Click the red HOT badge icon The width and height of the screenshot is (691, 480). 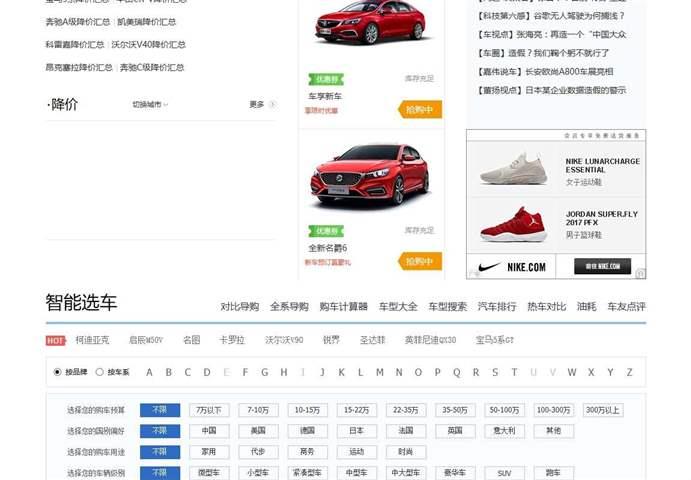(56, 340)
